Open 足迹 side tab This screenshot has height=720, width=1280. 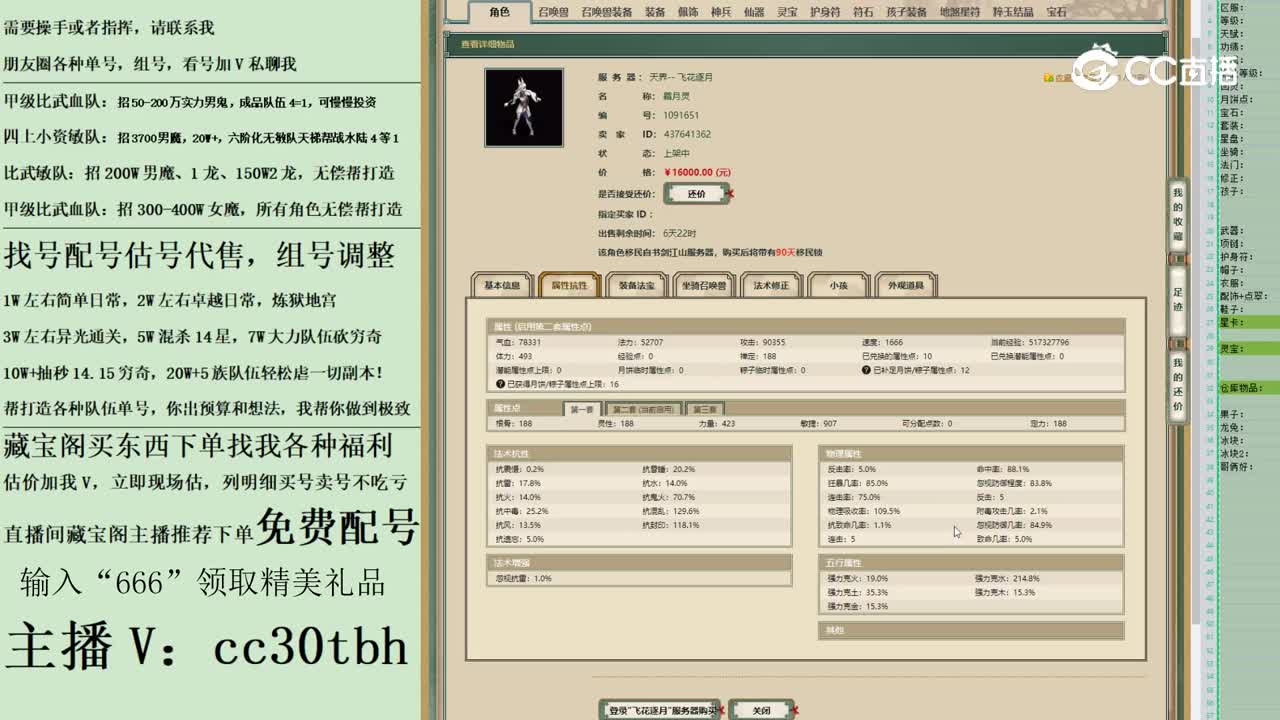point(1178,300)
